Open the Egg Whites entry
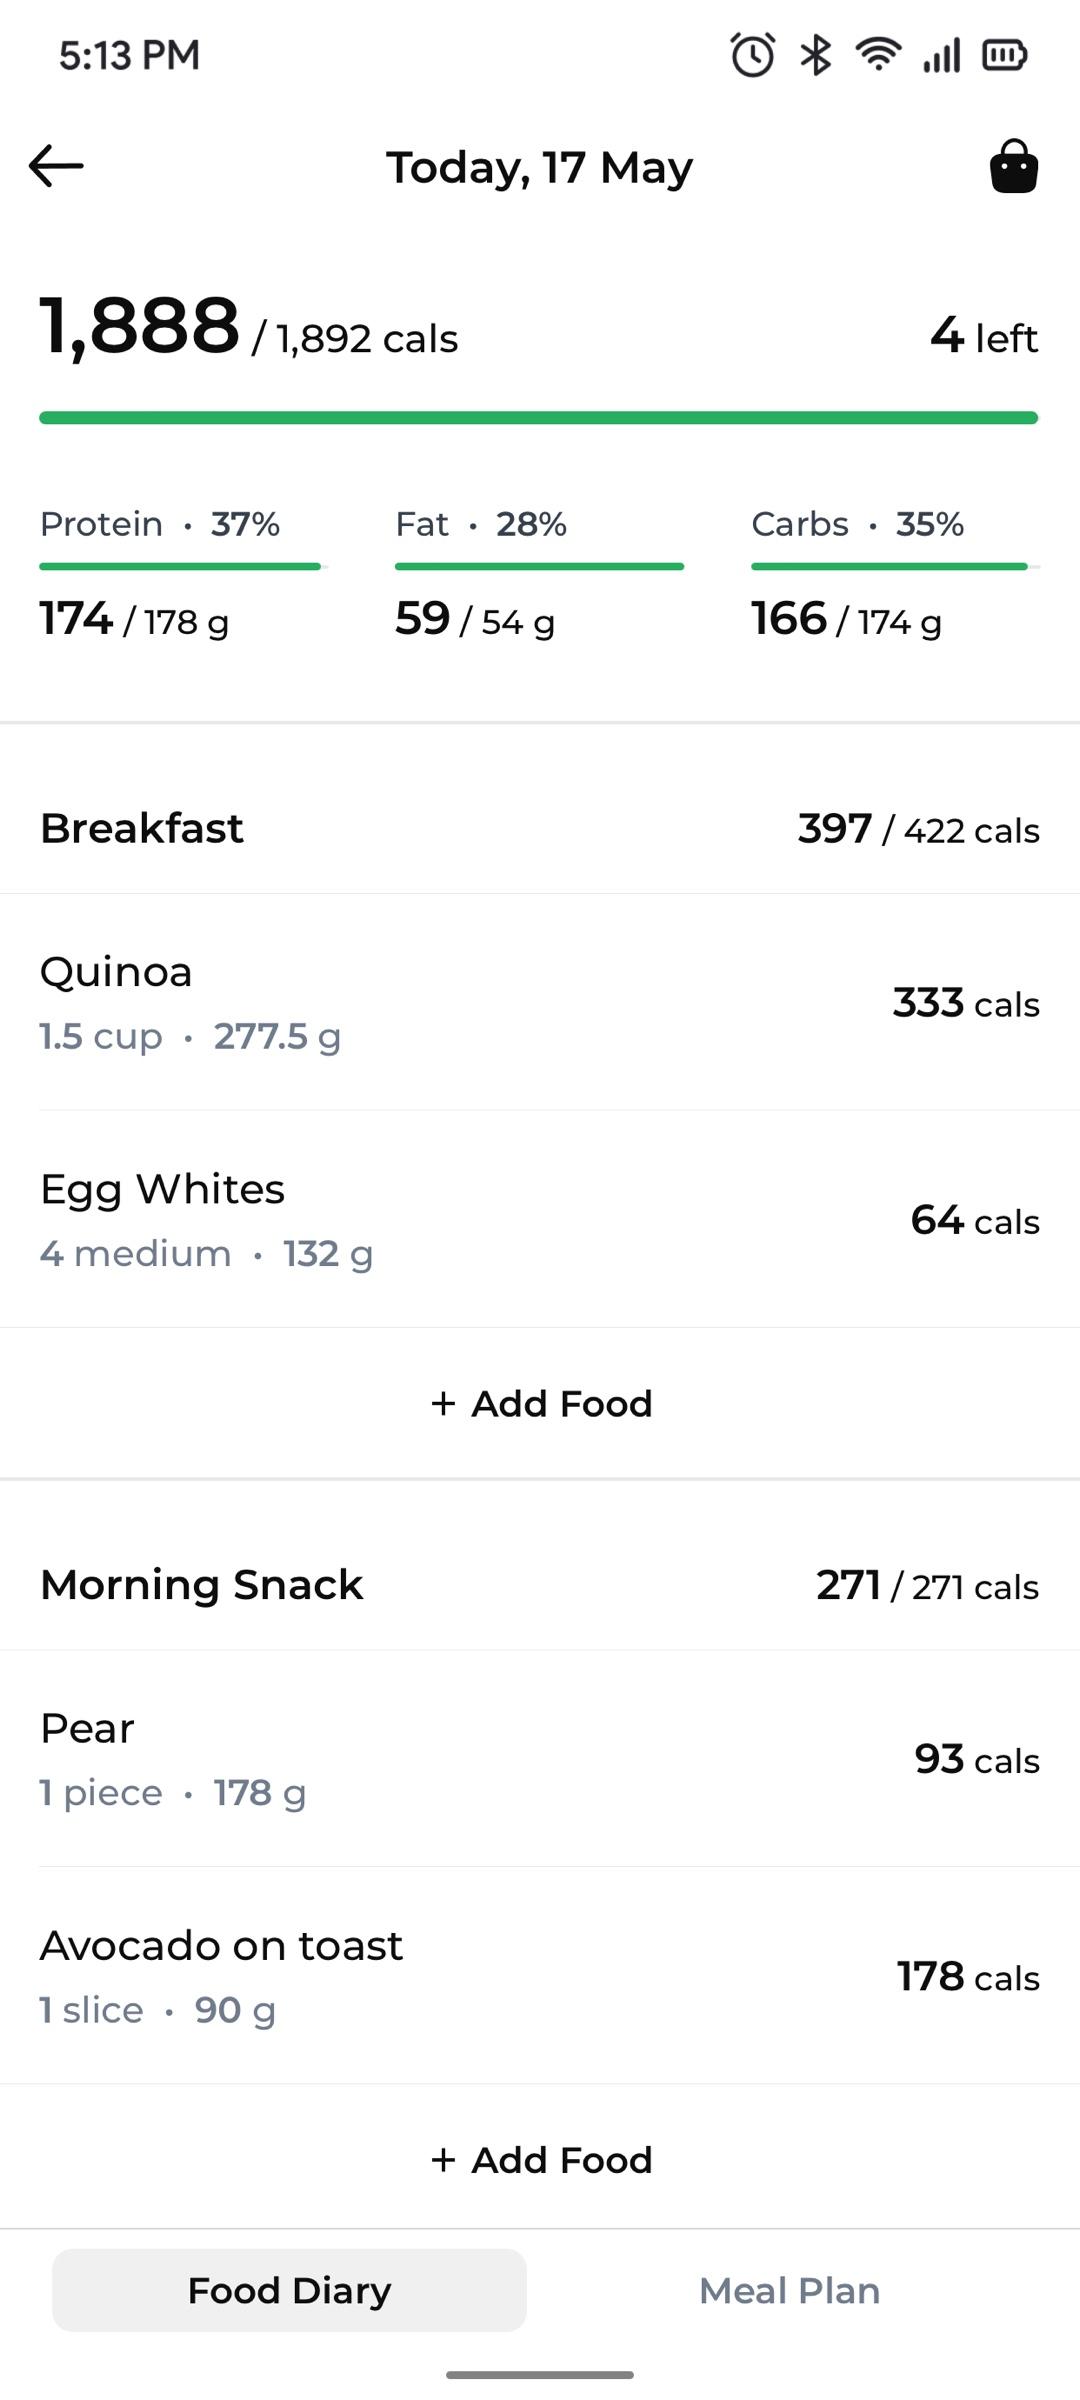Viewport: 1080px width, 2400px height. click(x=540, y=1219)
